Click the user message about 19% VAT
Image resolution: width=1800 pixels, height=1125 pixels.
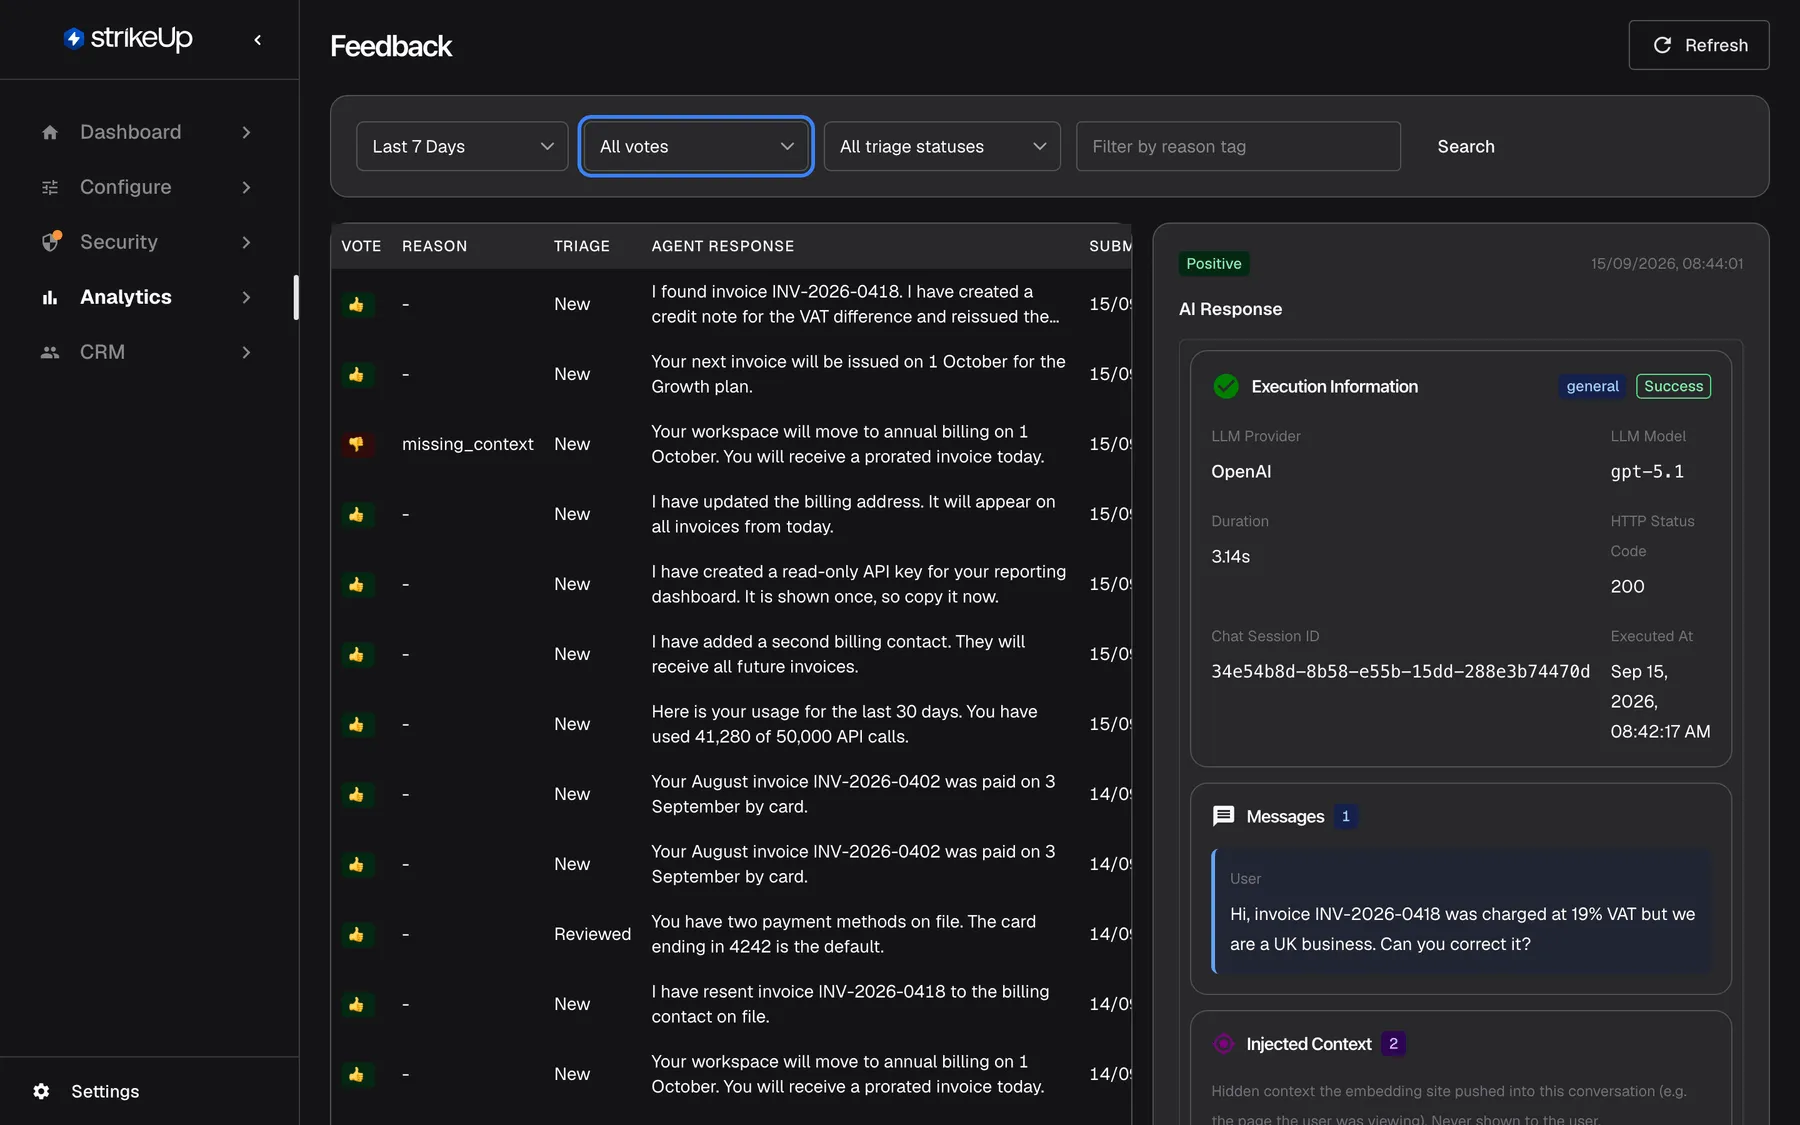(1462, 929)
